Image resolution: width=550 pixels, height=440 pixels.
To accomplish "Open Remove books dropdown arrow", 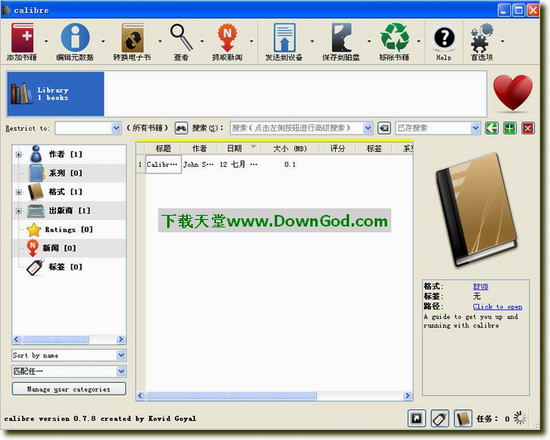I will coord(419,41).
